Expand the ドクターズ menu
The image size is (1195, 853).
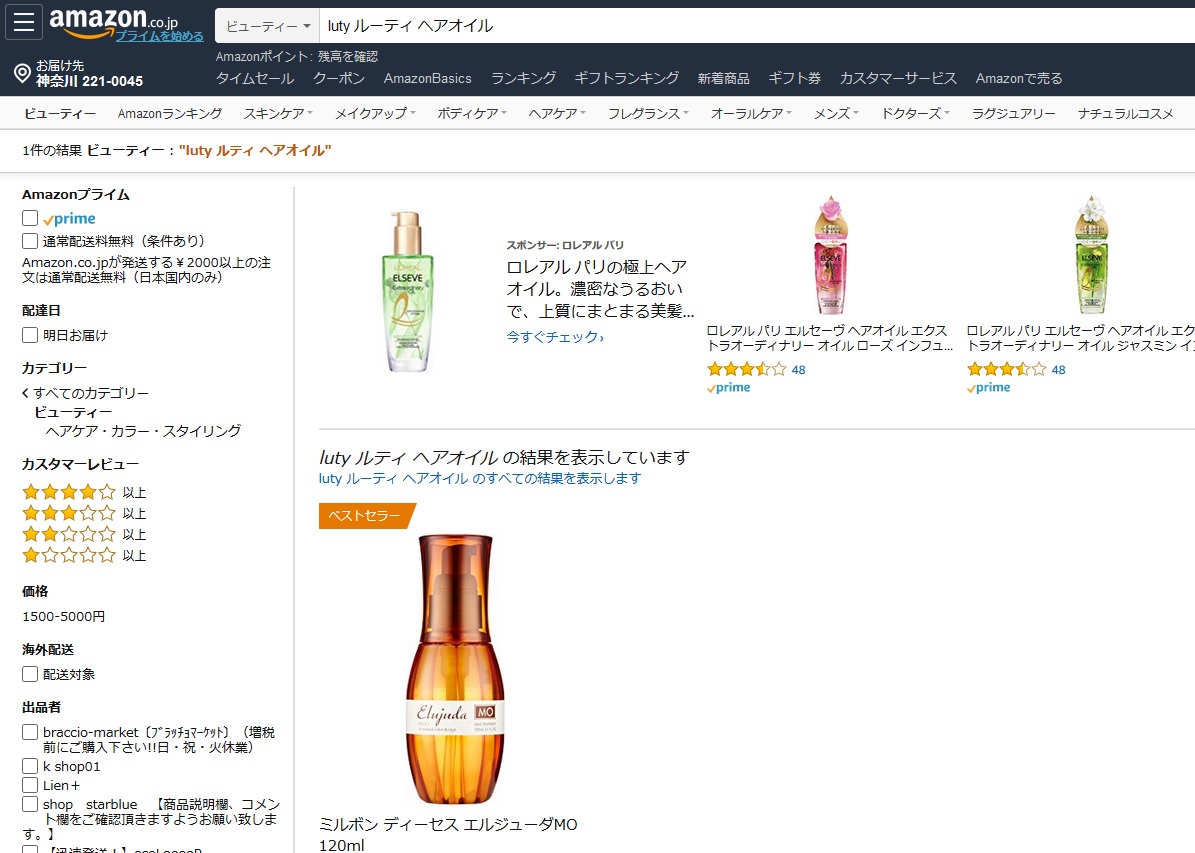[915, 114]
